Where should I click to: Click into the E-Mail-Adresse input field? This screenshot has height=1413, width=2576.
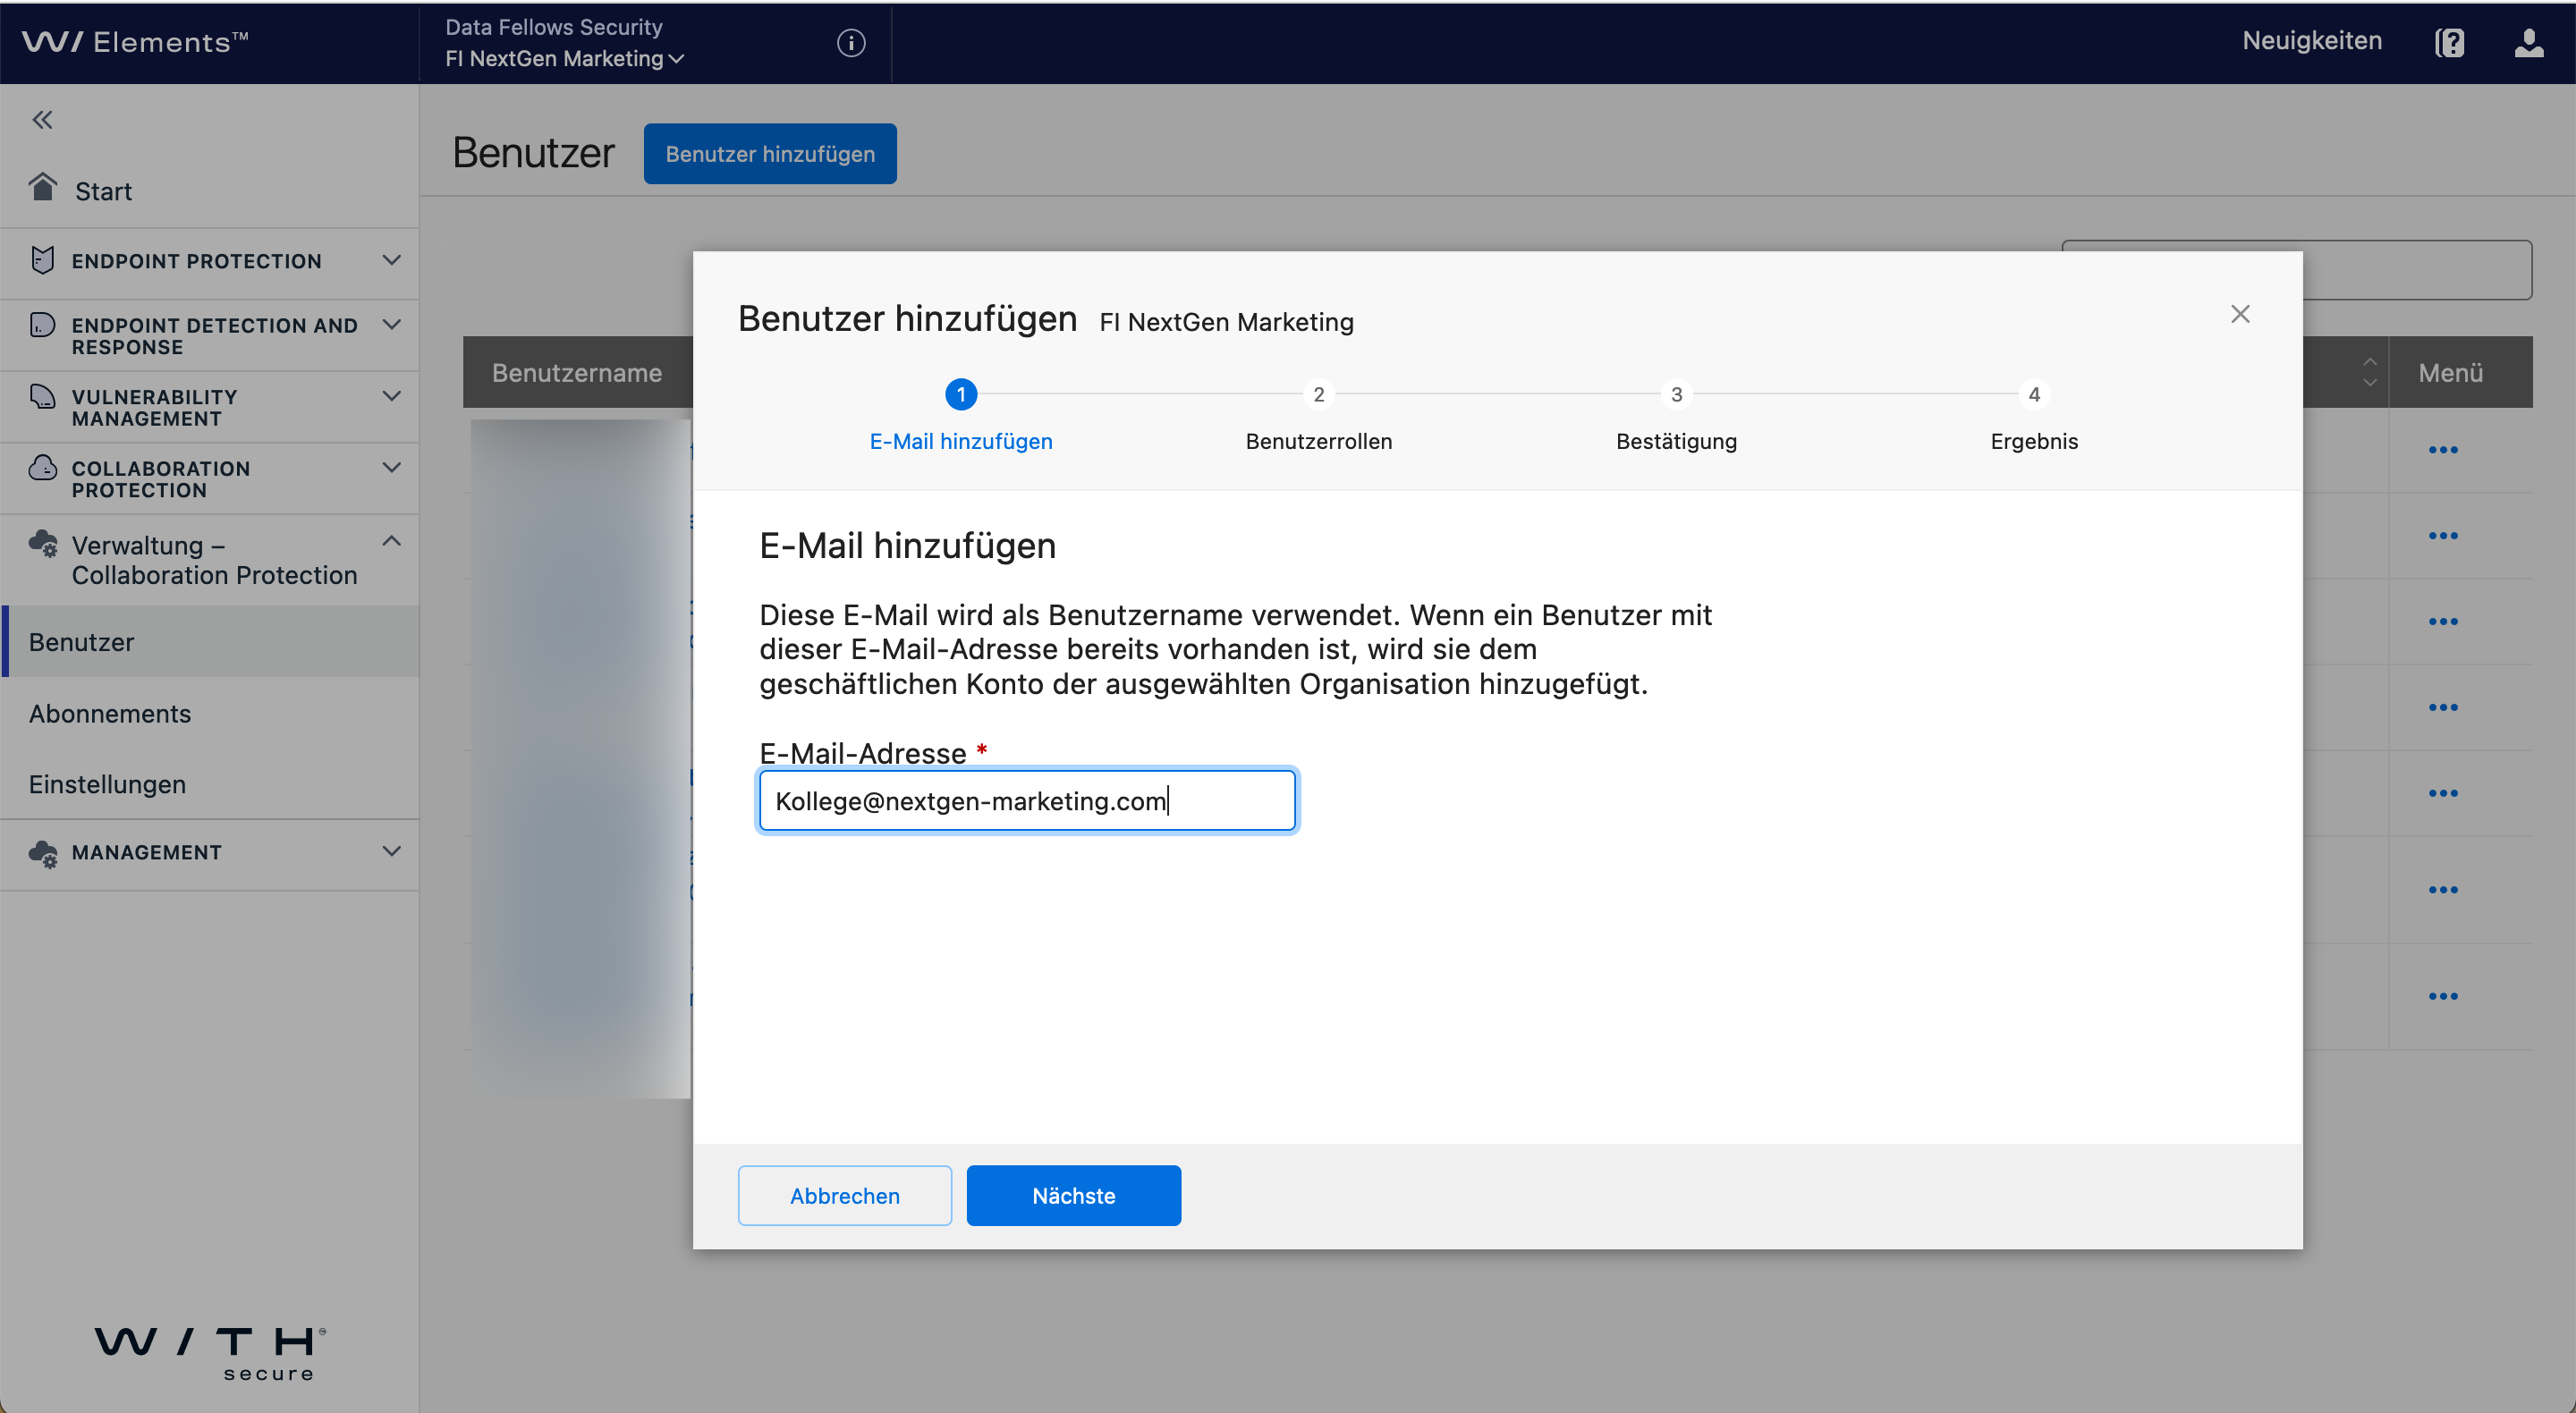(x=1026, y=801)
